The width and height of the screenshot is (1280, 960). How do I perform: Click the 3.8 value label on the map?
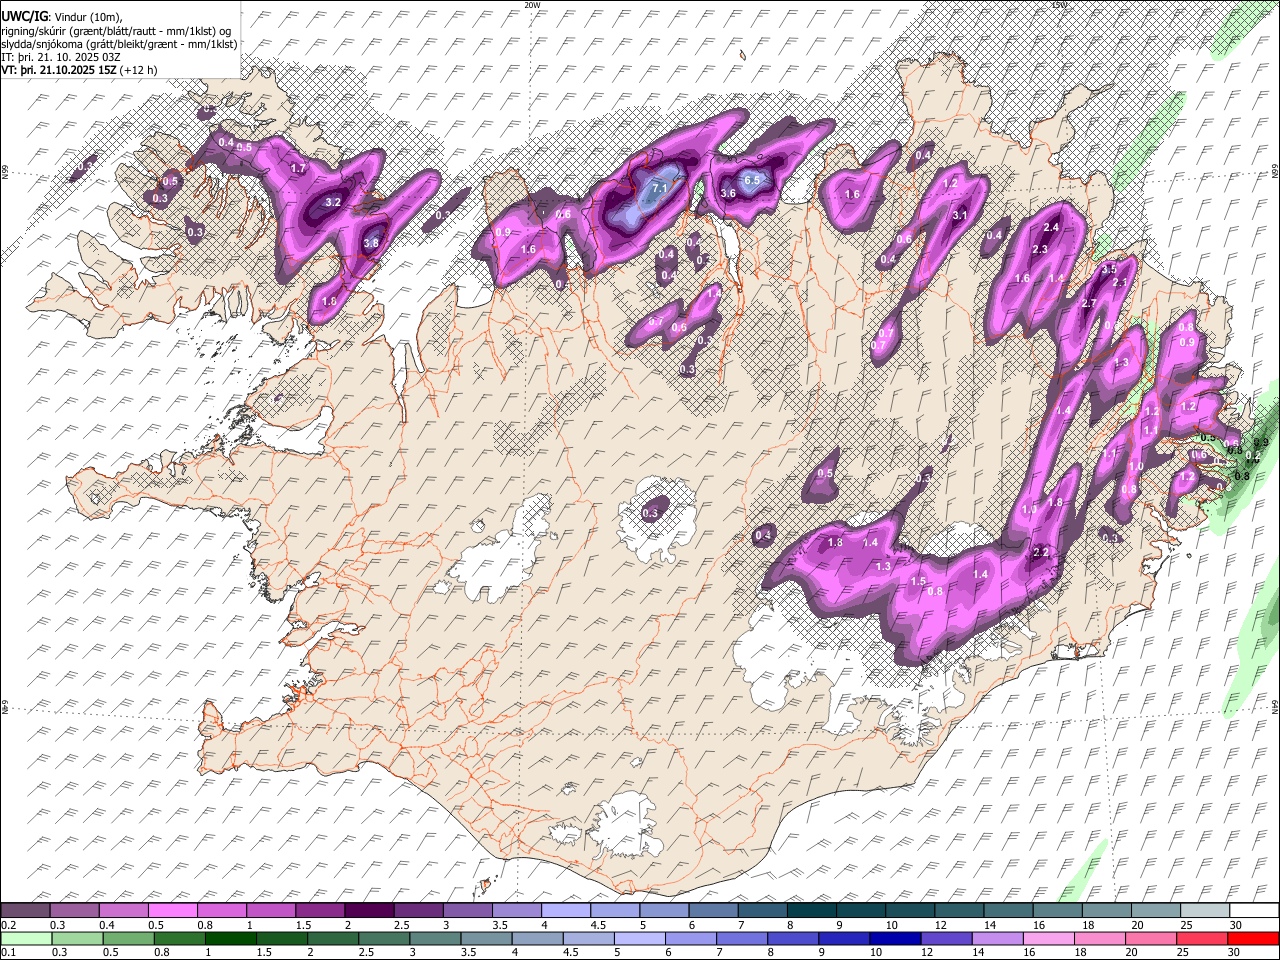pyautogui.click(x=372, y=243)
